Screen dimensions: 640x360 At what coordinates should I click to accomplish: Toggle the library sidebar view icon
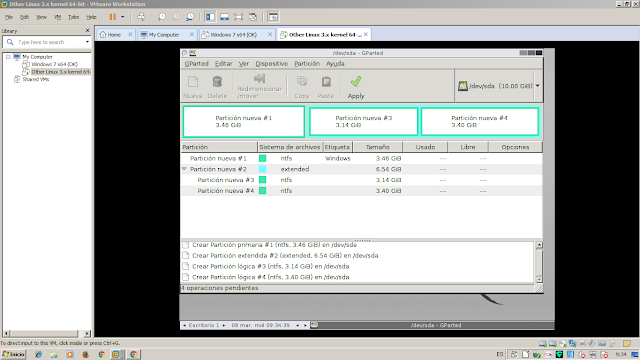tap(210, 17)
